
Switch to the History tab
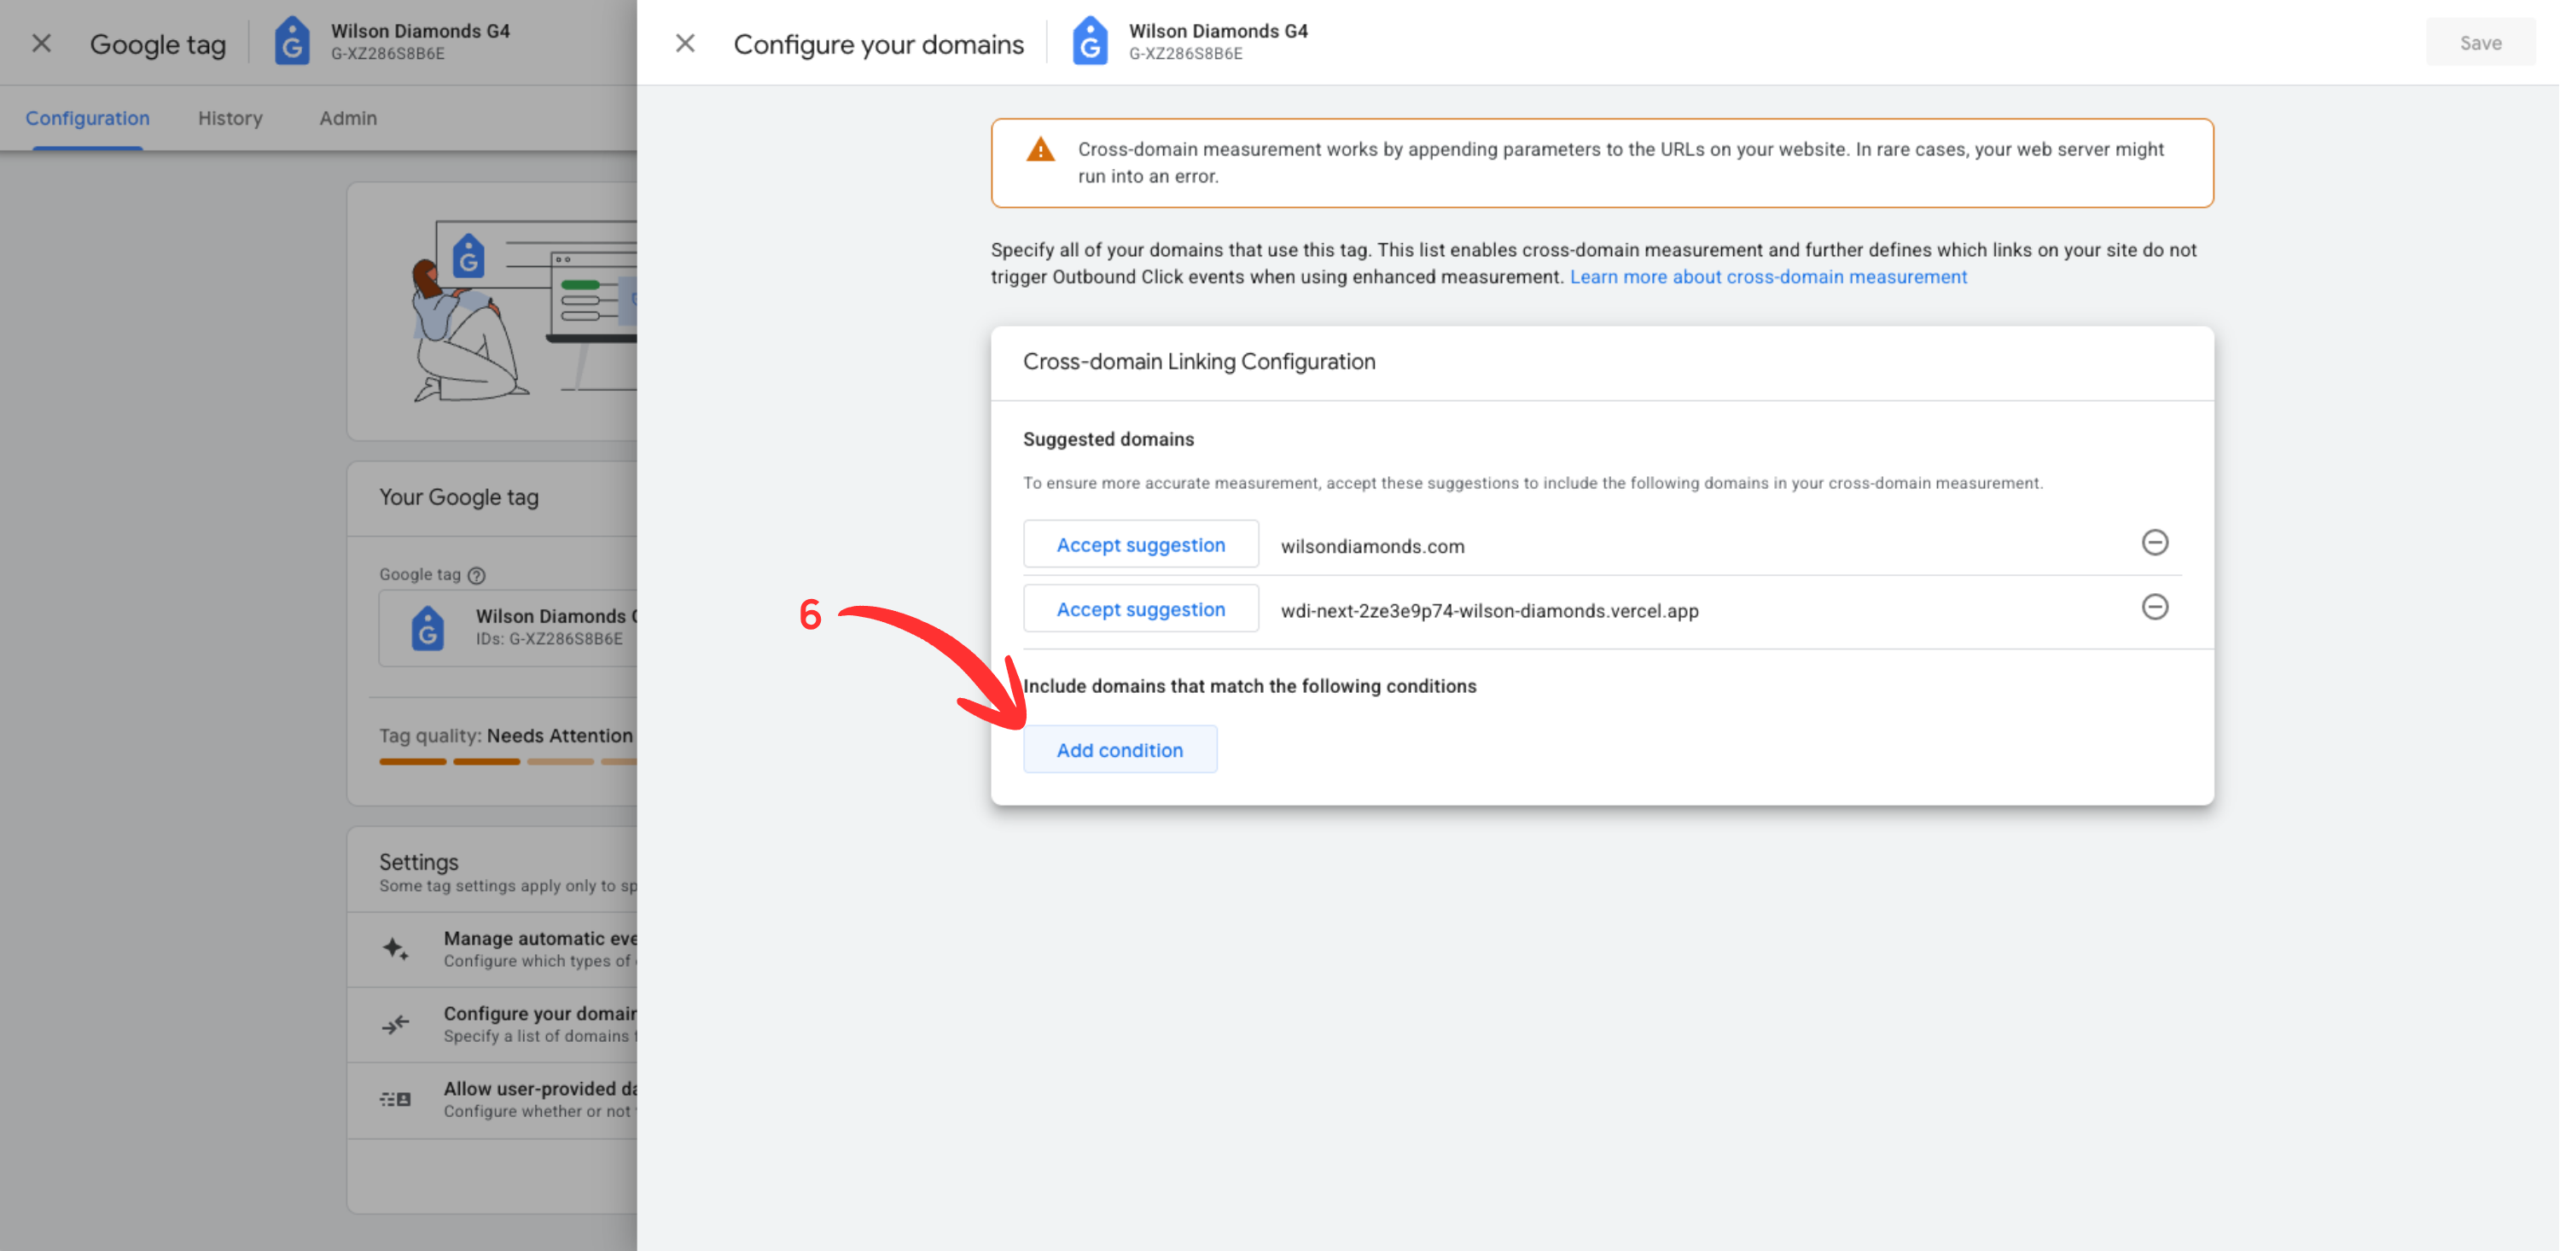[x=230, y=118]
